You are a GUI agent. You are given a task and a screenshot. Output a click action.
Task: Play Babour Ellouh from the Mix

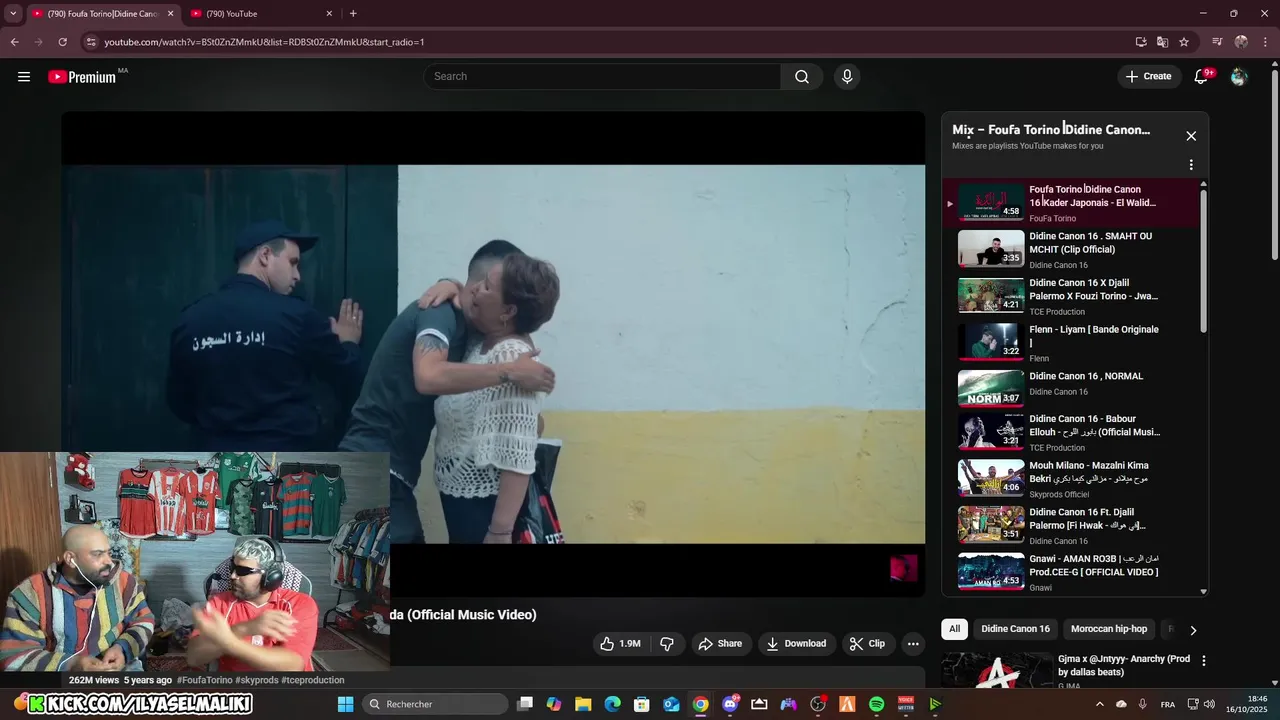pyautogui.click(x=1068, y=432)
